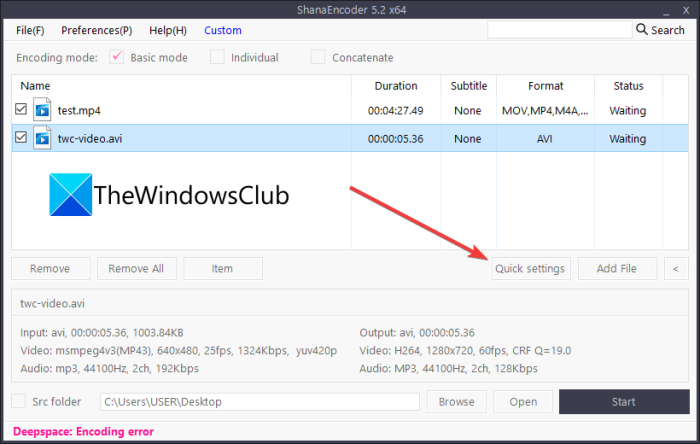Click the Output video H264 info line

click(x=465, y=351)
